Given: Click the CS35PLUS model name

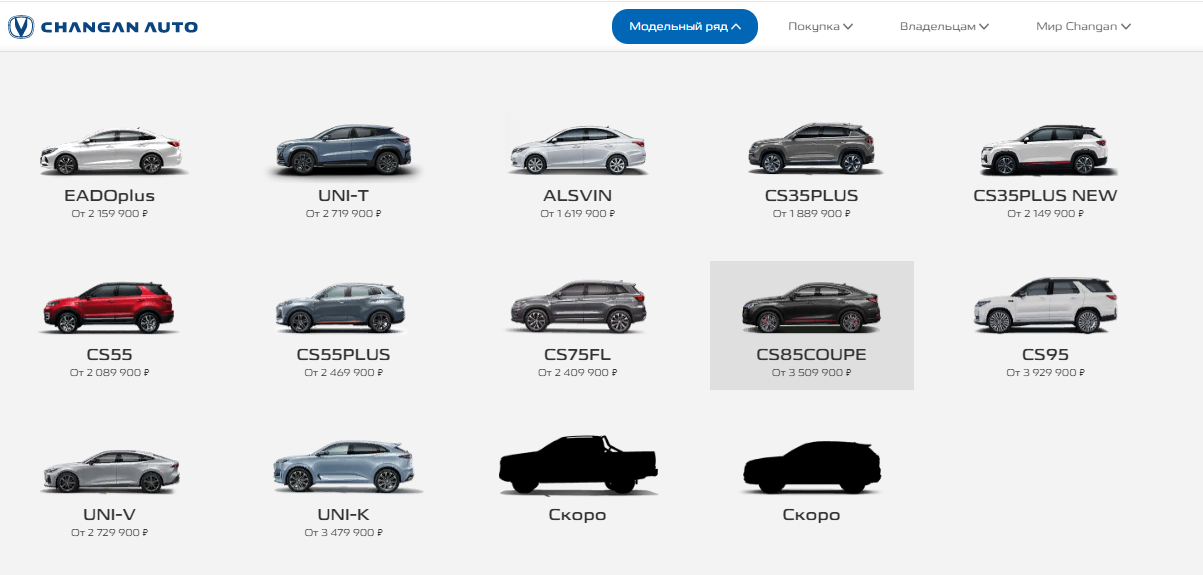Looking at the screenshot, I should point(812,196).
